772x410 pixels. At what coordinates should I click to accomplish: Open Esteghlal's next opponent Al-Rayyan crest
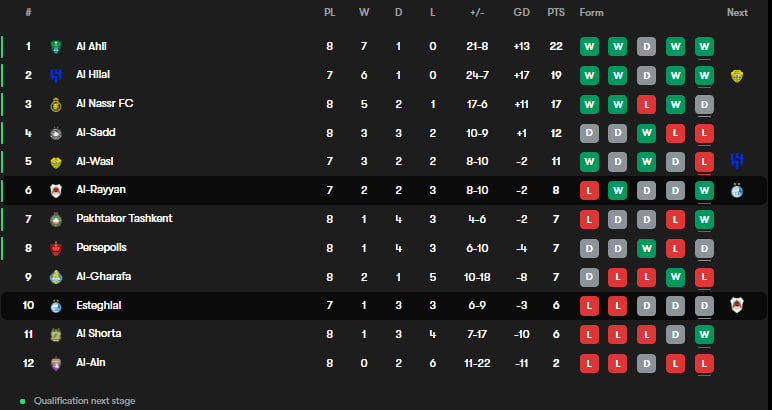(737, 306)
